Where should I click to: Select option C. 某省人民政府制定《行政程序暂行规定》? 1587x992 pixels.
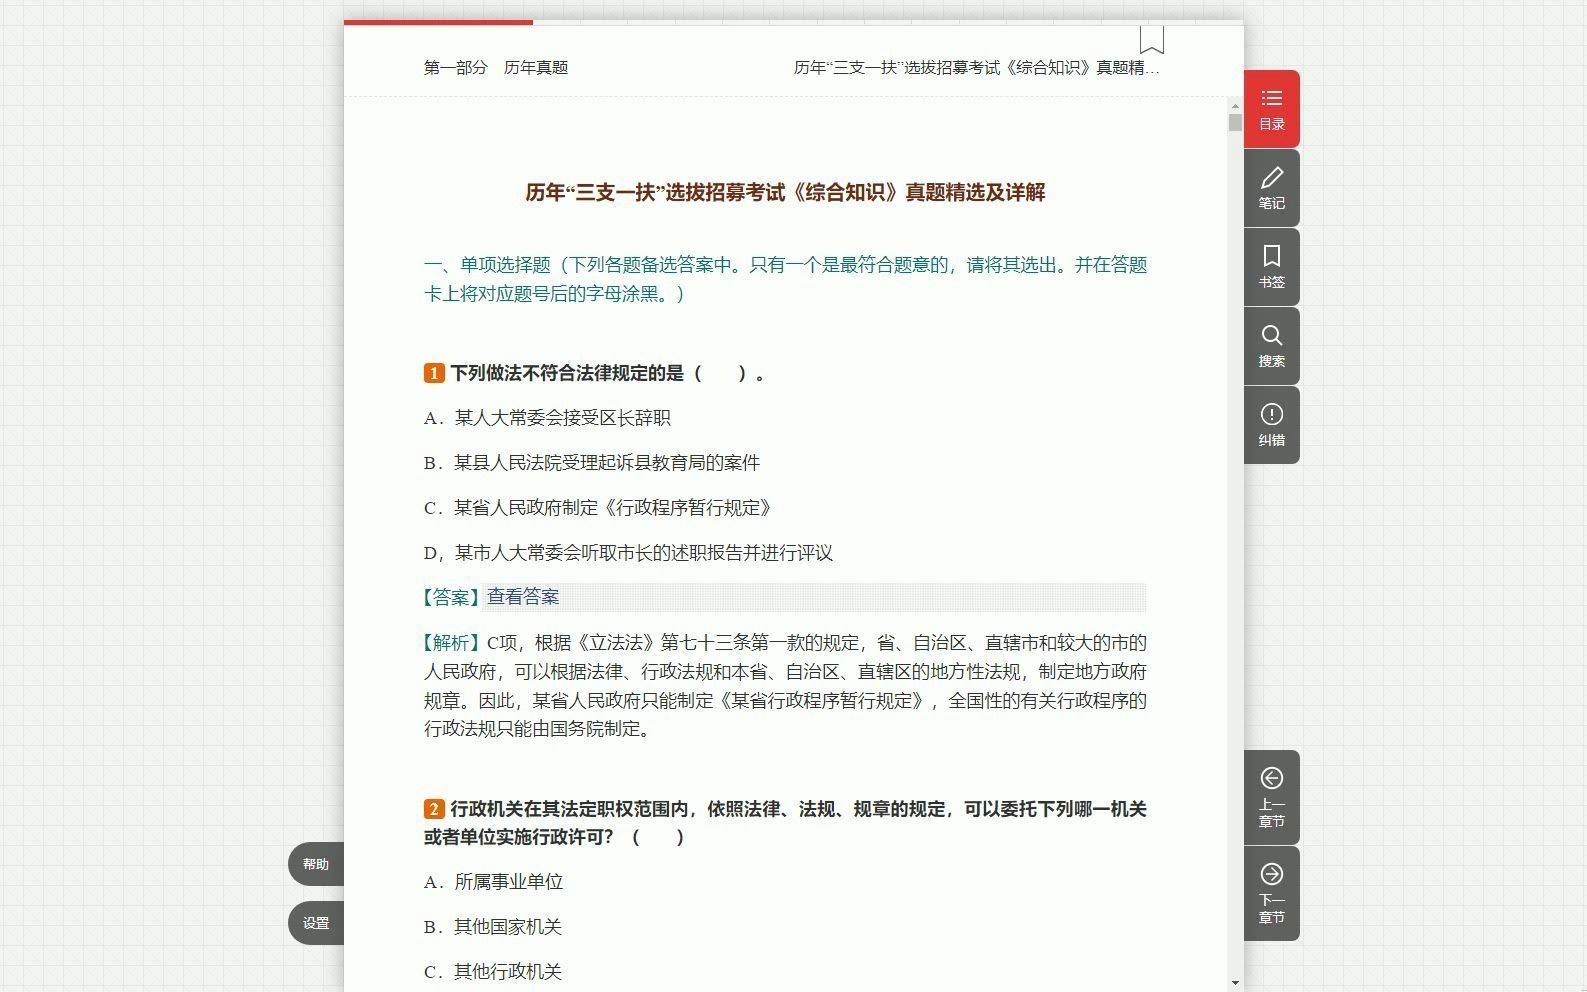click(x=599, y=508)
